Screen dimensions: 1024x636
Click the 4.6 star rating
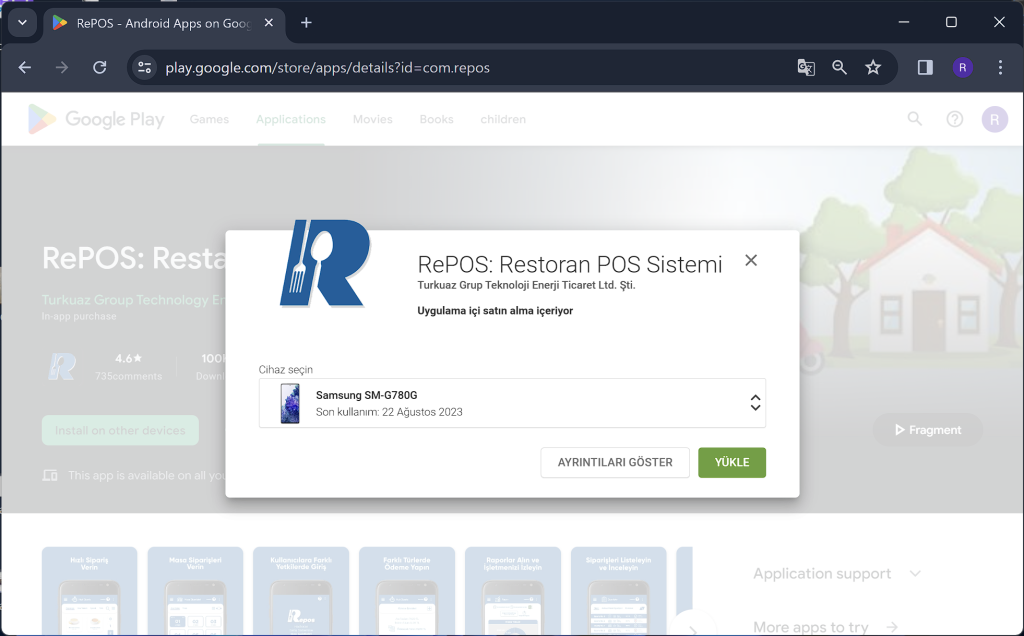pyautogui.click(x=128, y=358)
